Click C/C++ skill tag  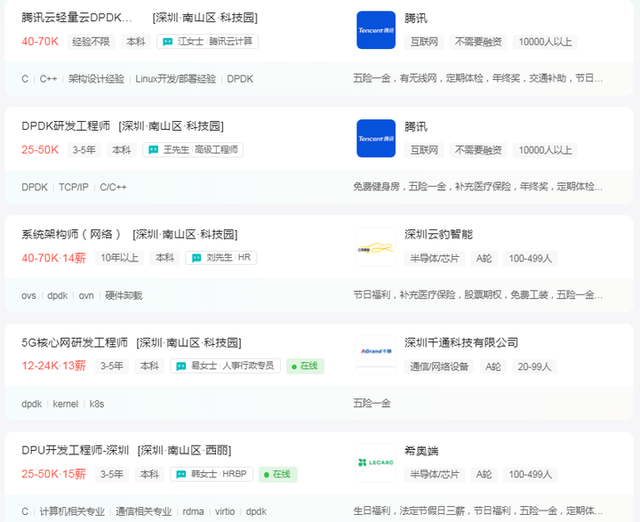(113, 187)
